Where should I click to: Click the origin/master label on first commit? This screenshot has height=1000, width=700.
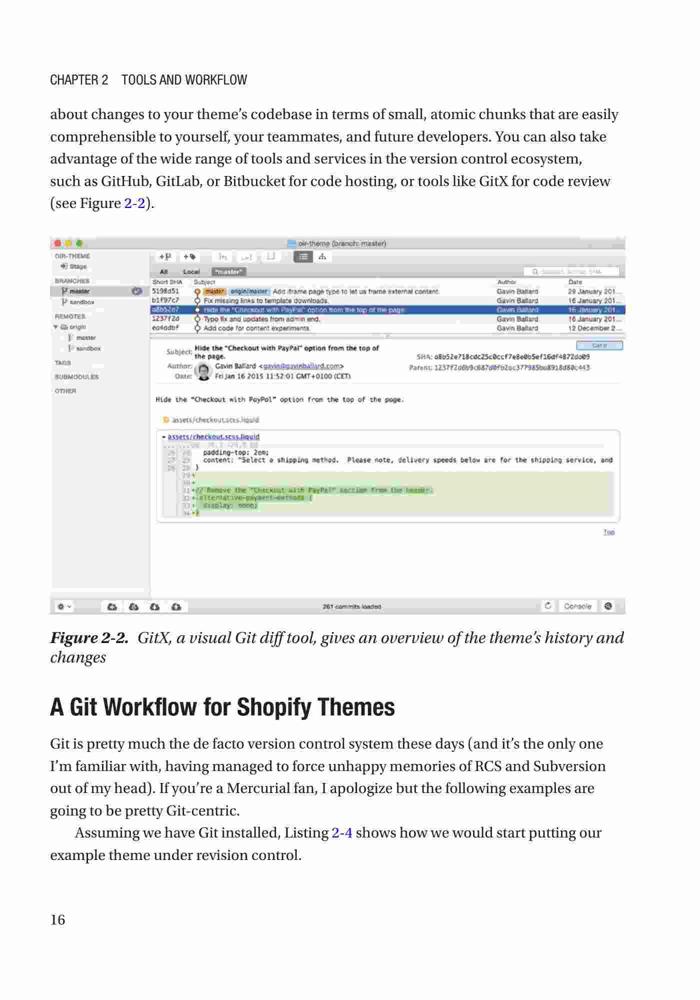tap(249, 291)
